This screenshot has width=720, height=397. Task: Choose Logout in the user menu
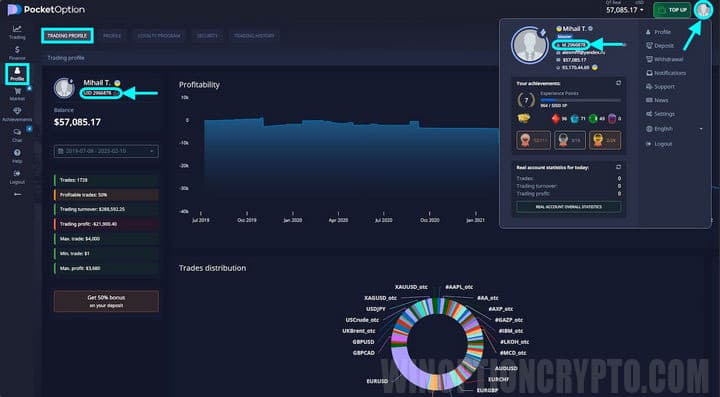point(659,144)
